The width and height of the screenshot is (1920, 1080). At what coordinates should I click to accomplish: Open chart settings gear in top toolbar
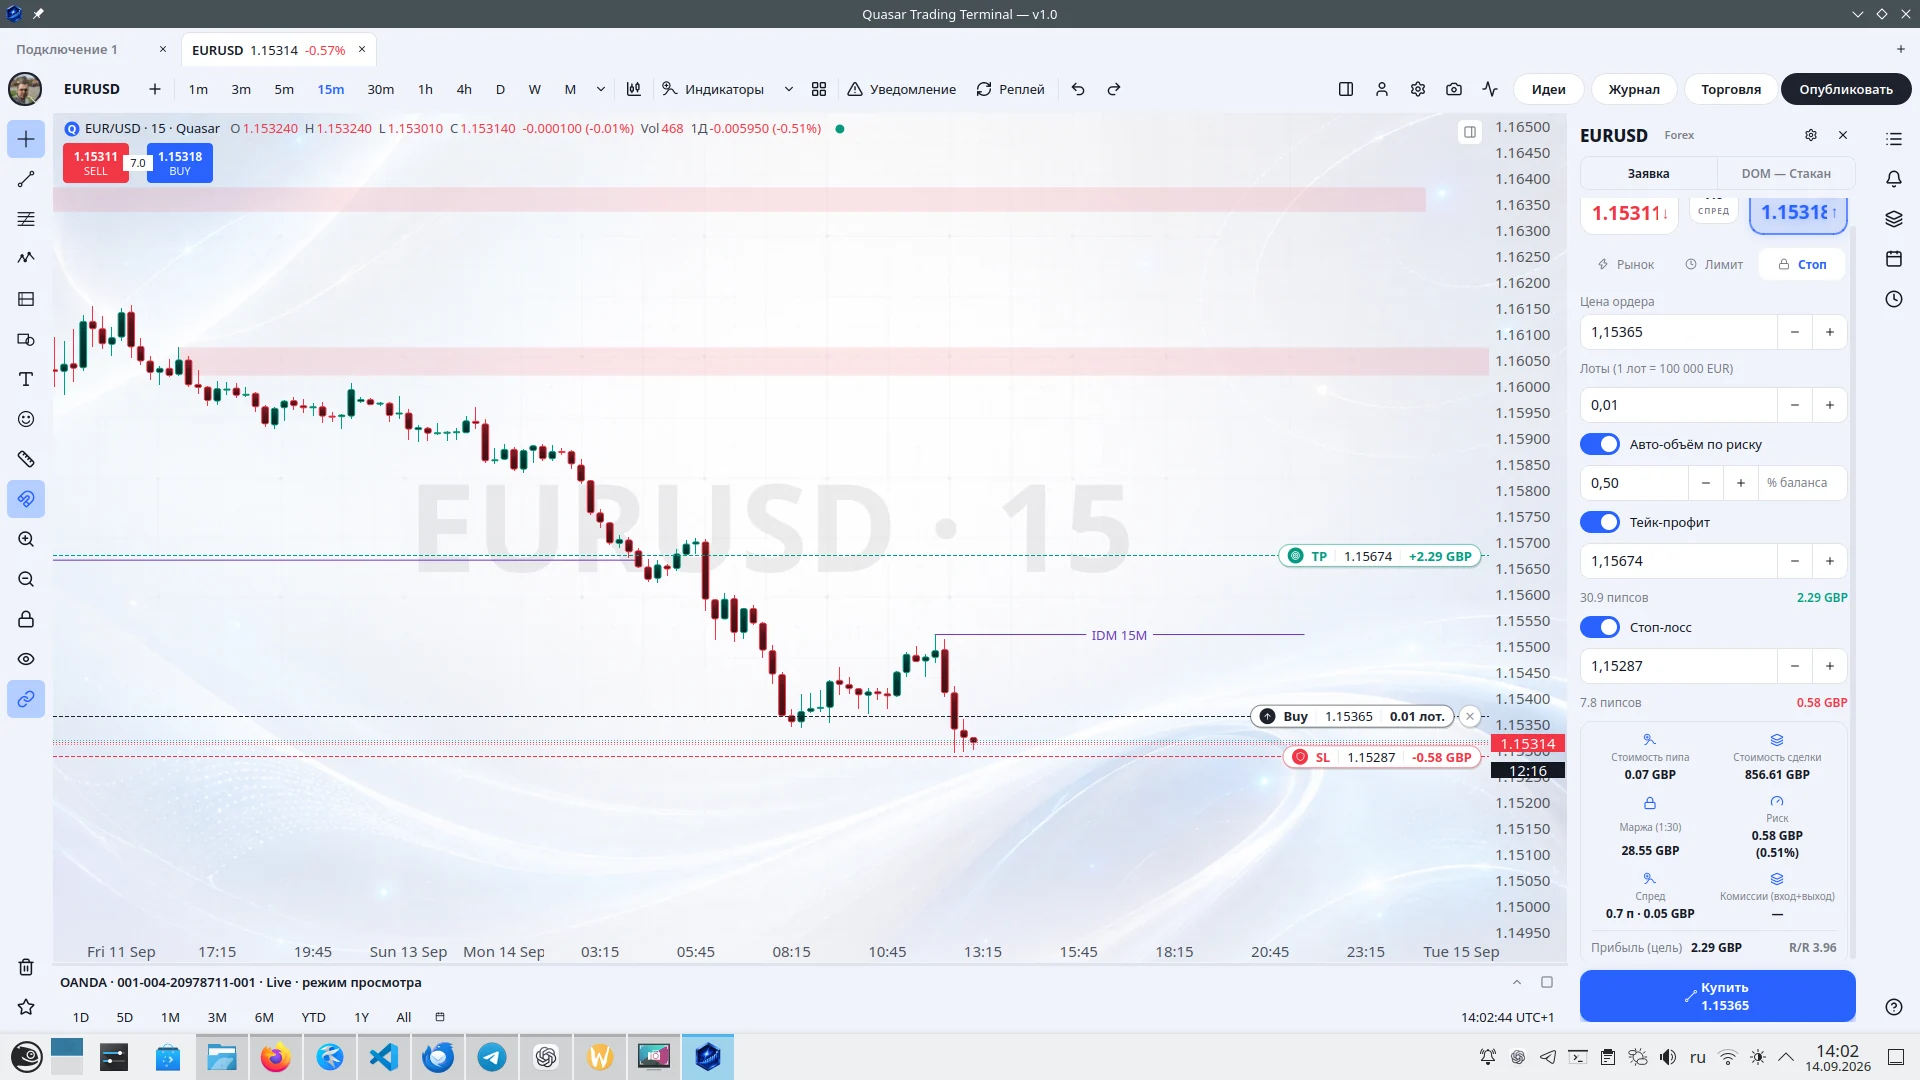point(1418,89)
